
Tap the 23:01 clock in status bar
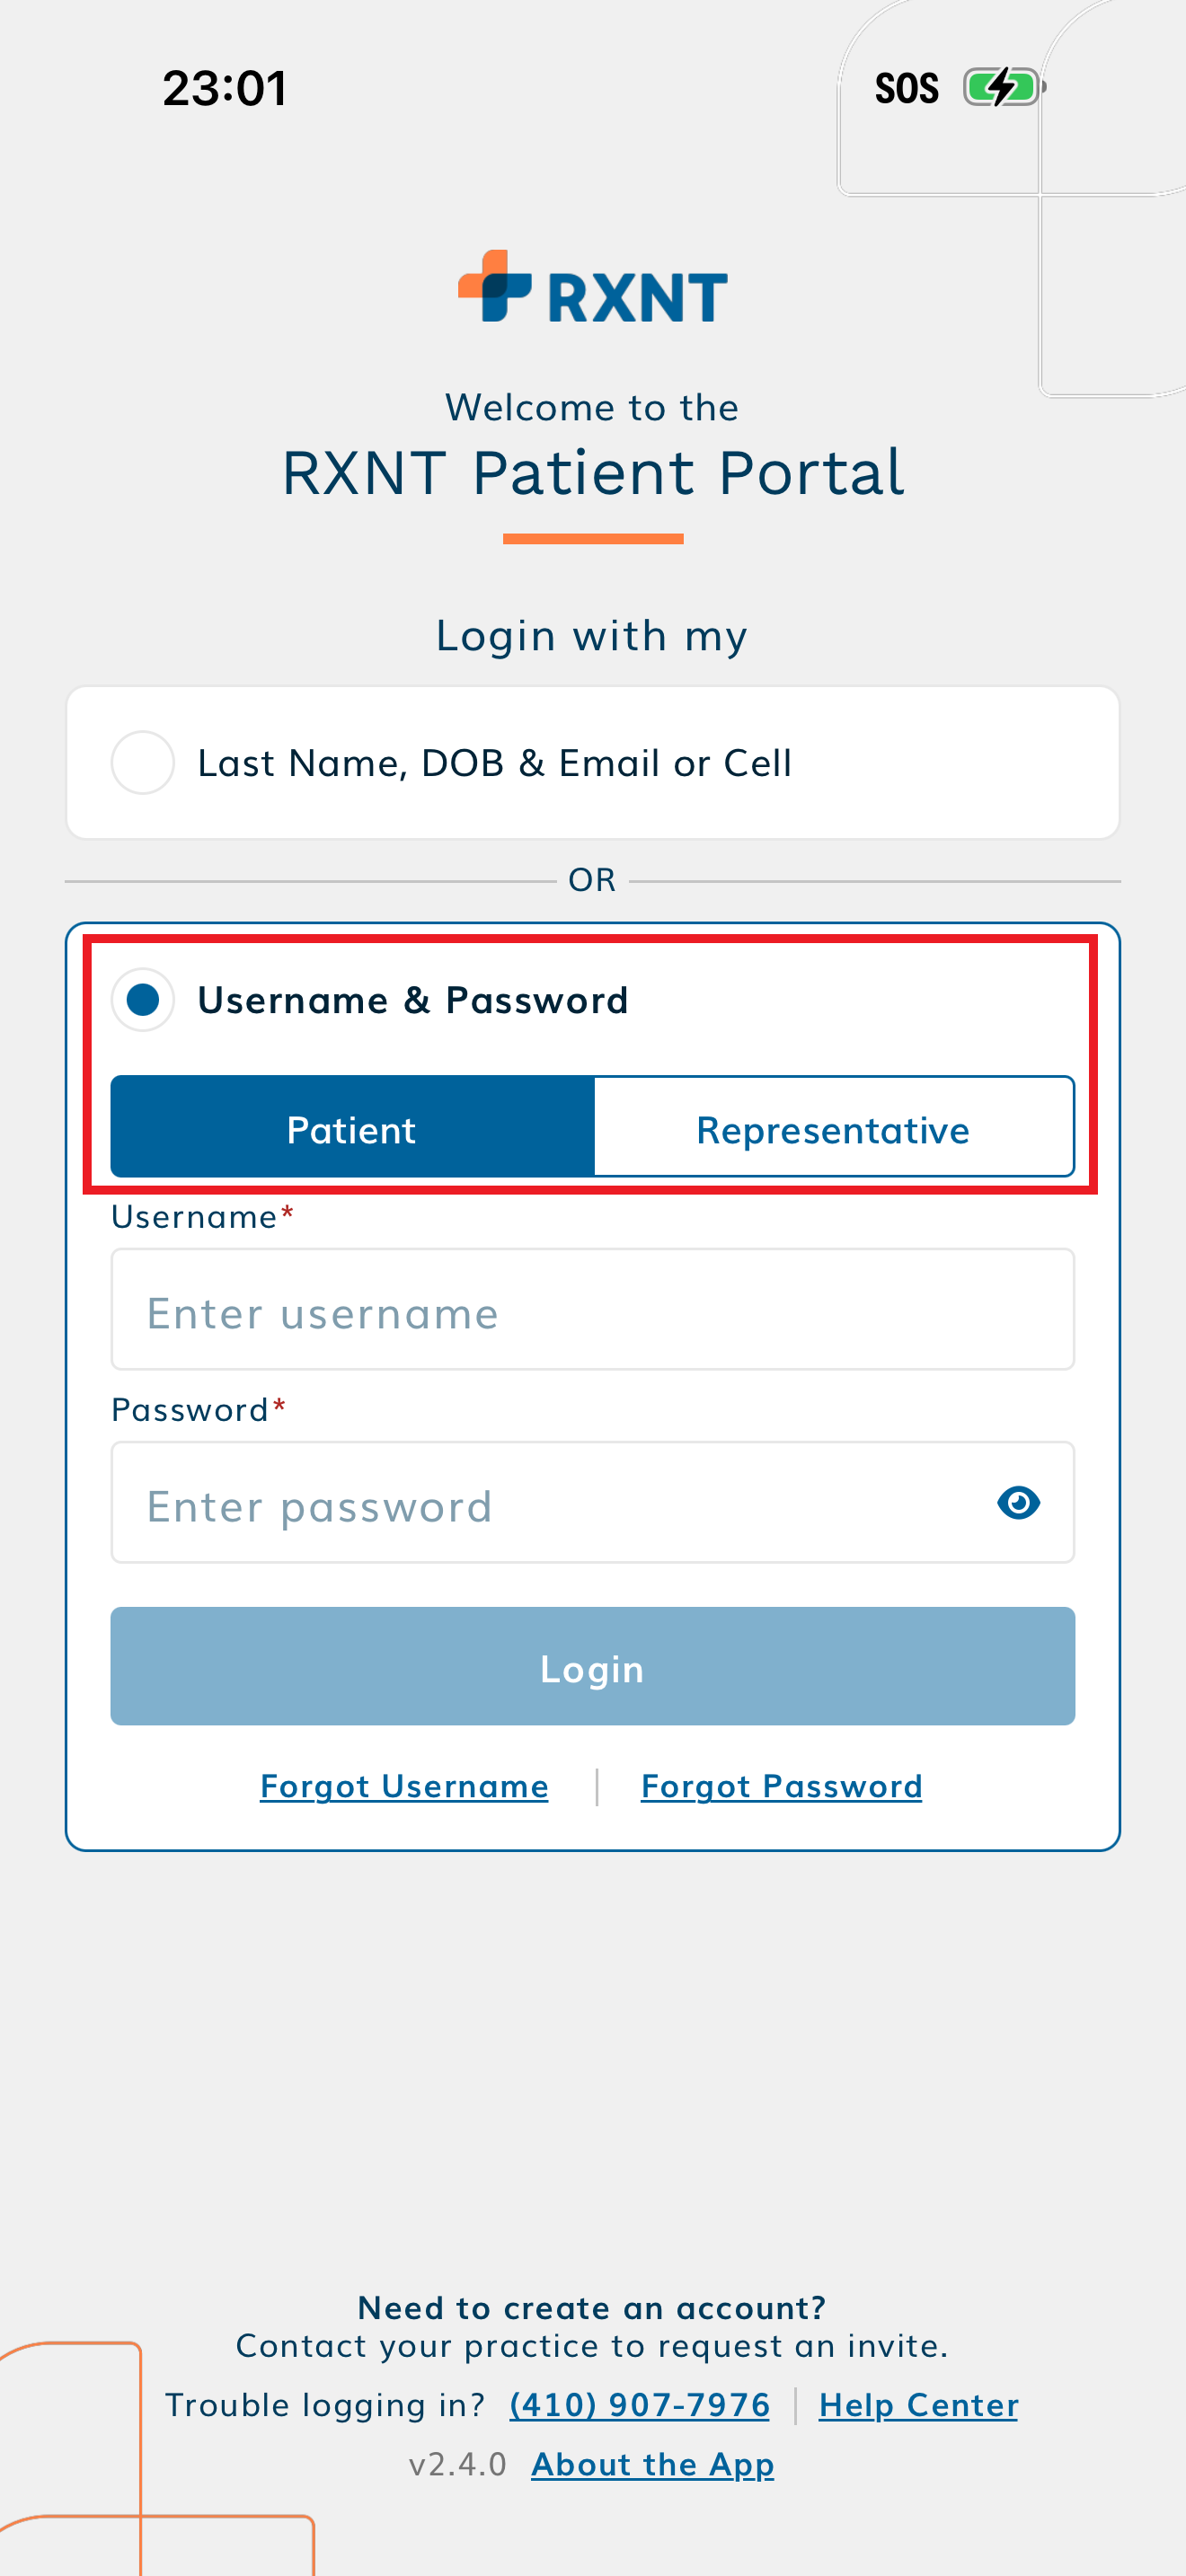tap(225, 88)
